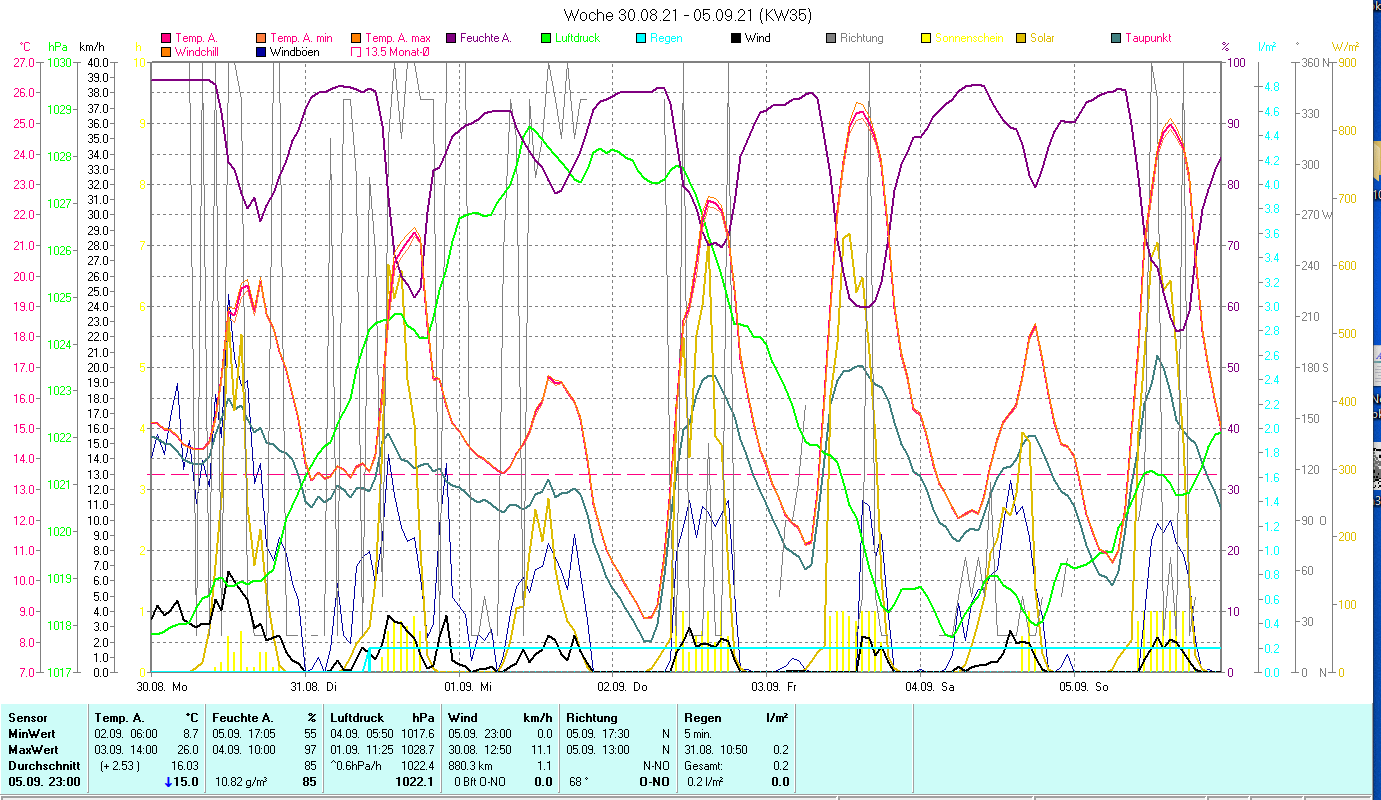The image size is (1381, 800).
Task: Click the wind direction angle '68 °'
Action: coord(576,782)
